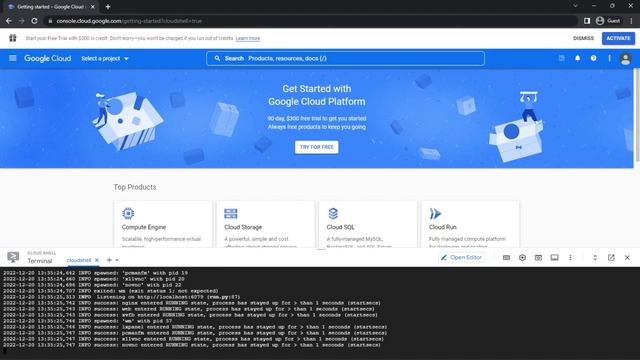The image size is (640, 360).
Task: Click the ACTIVATE button
Action: click(618, 38)
